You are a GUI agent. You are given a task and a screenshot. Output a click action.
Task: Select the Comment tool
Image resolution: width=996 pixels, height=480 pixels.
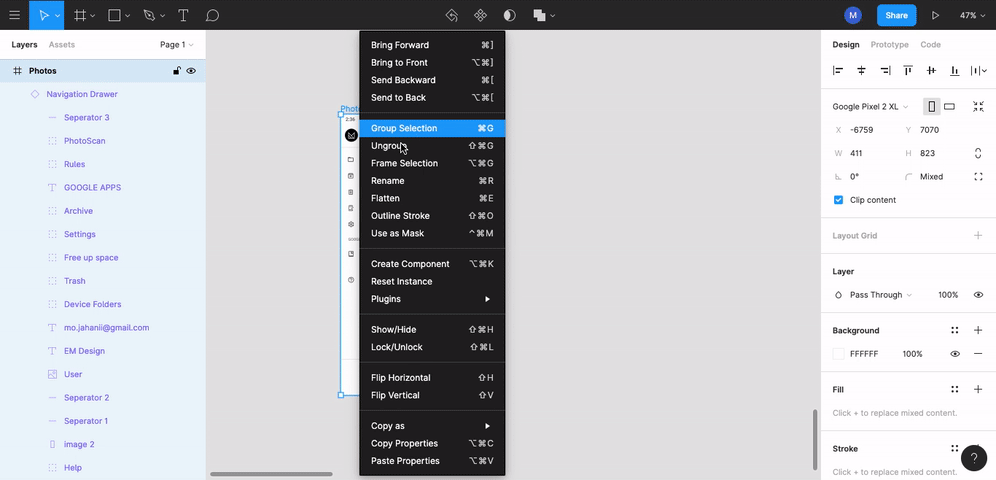(x=213, y=15)
